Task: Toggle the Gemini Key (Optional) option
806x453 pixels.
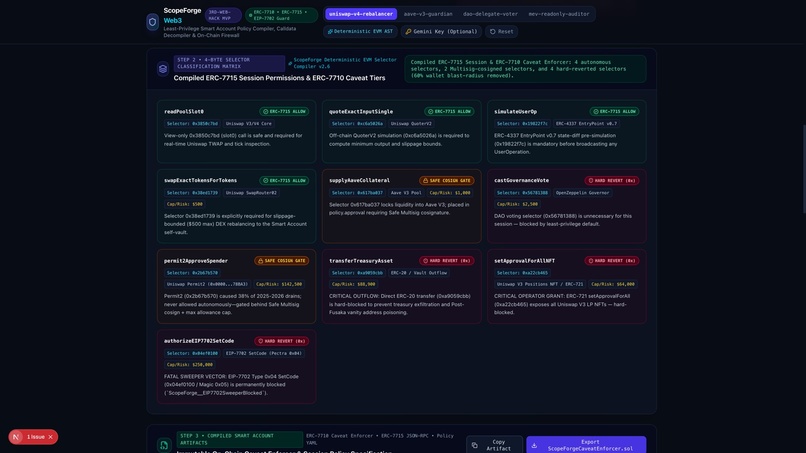Action: (x=441, y=31)
